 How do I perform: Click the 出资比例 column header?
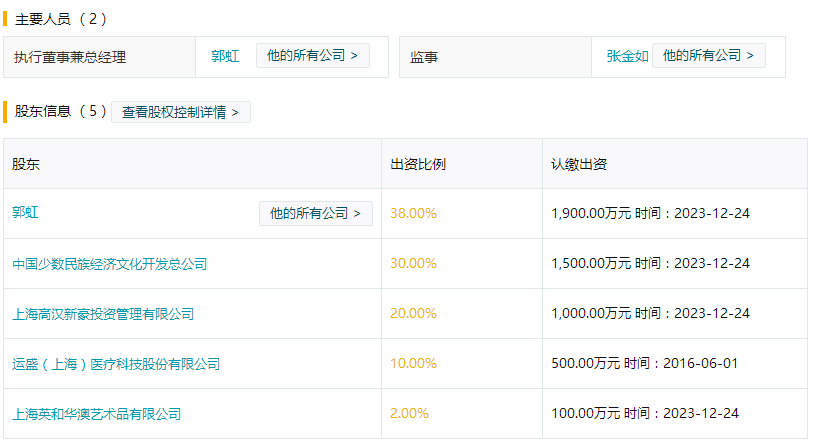[x=418, y=164]
